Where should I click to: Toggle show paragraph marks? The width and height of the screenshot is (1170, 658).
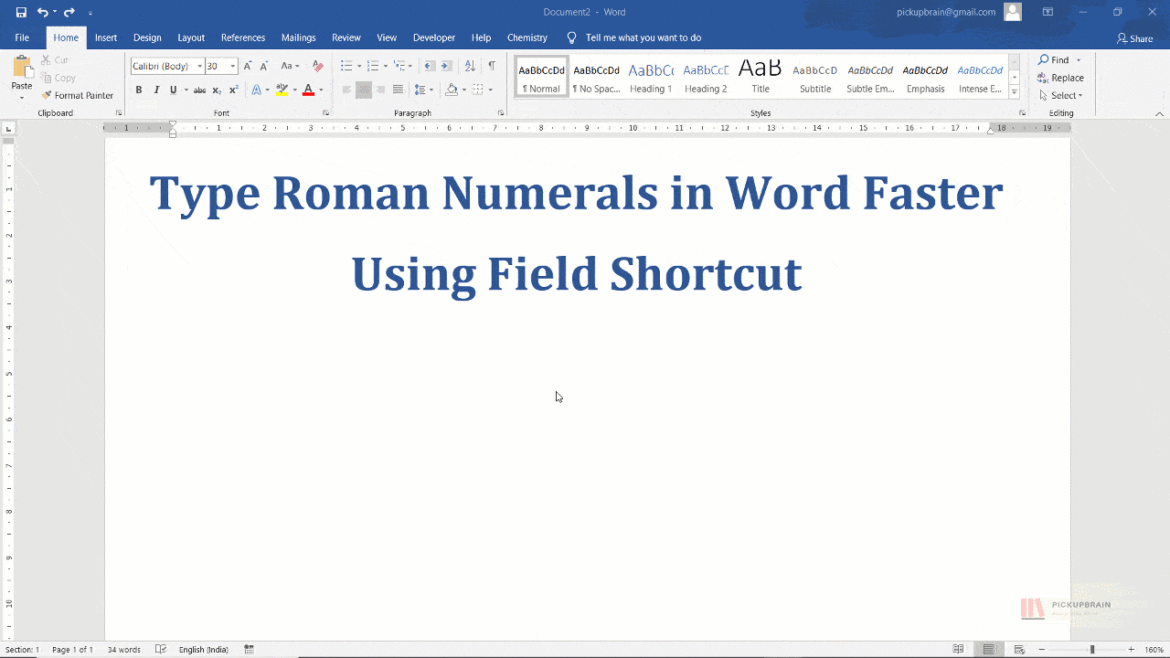point(491,64)
